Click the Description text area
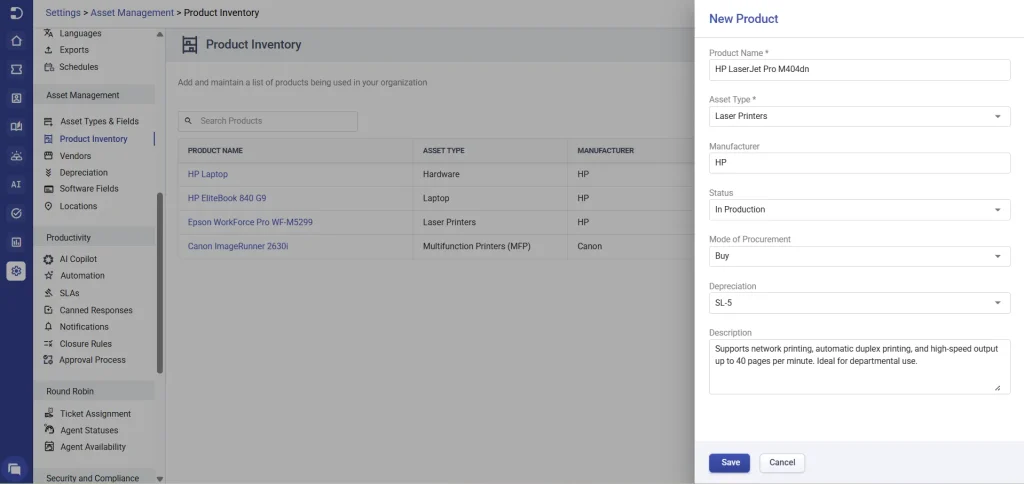 pyautogui.click(x=859, y=366)
